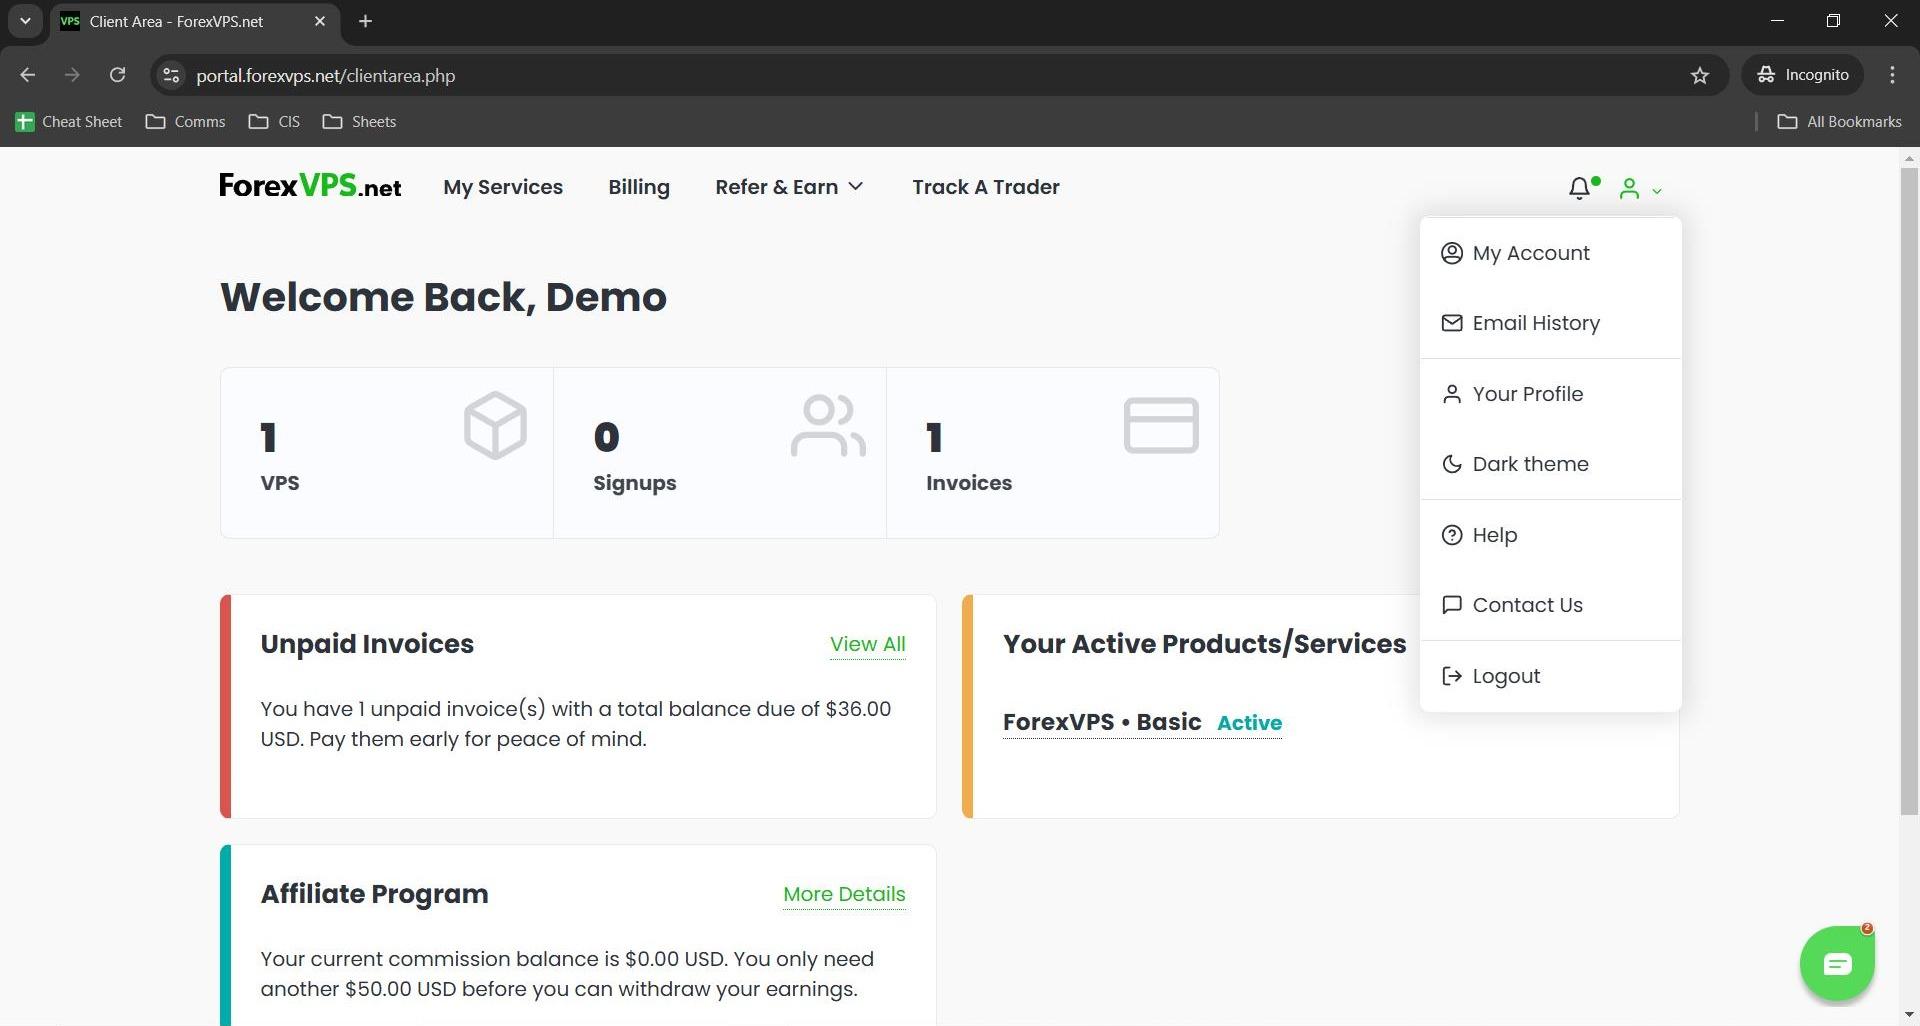Click Your Active Products/Services heading

(x=1204, y=644)
